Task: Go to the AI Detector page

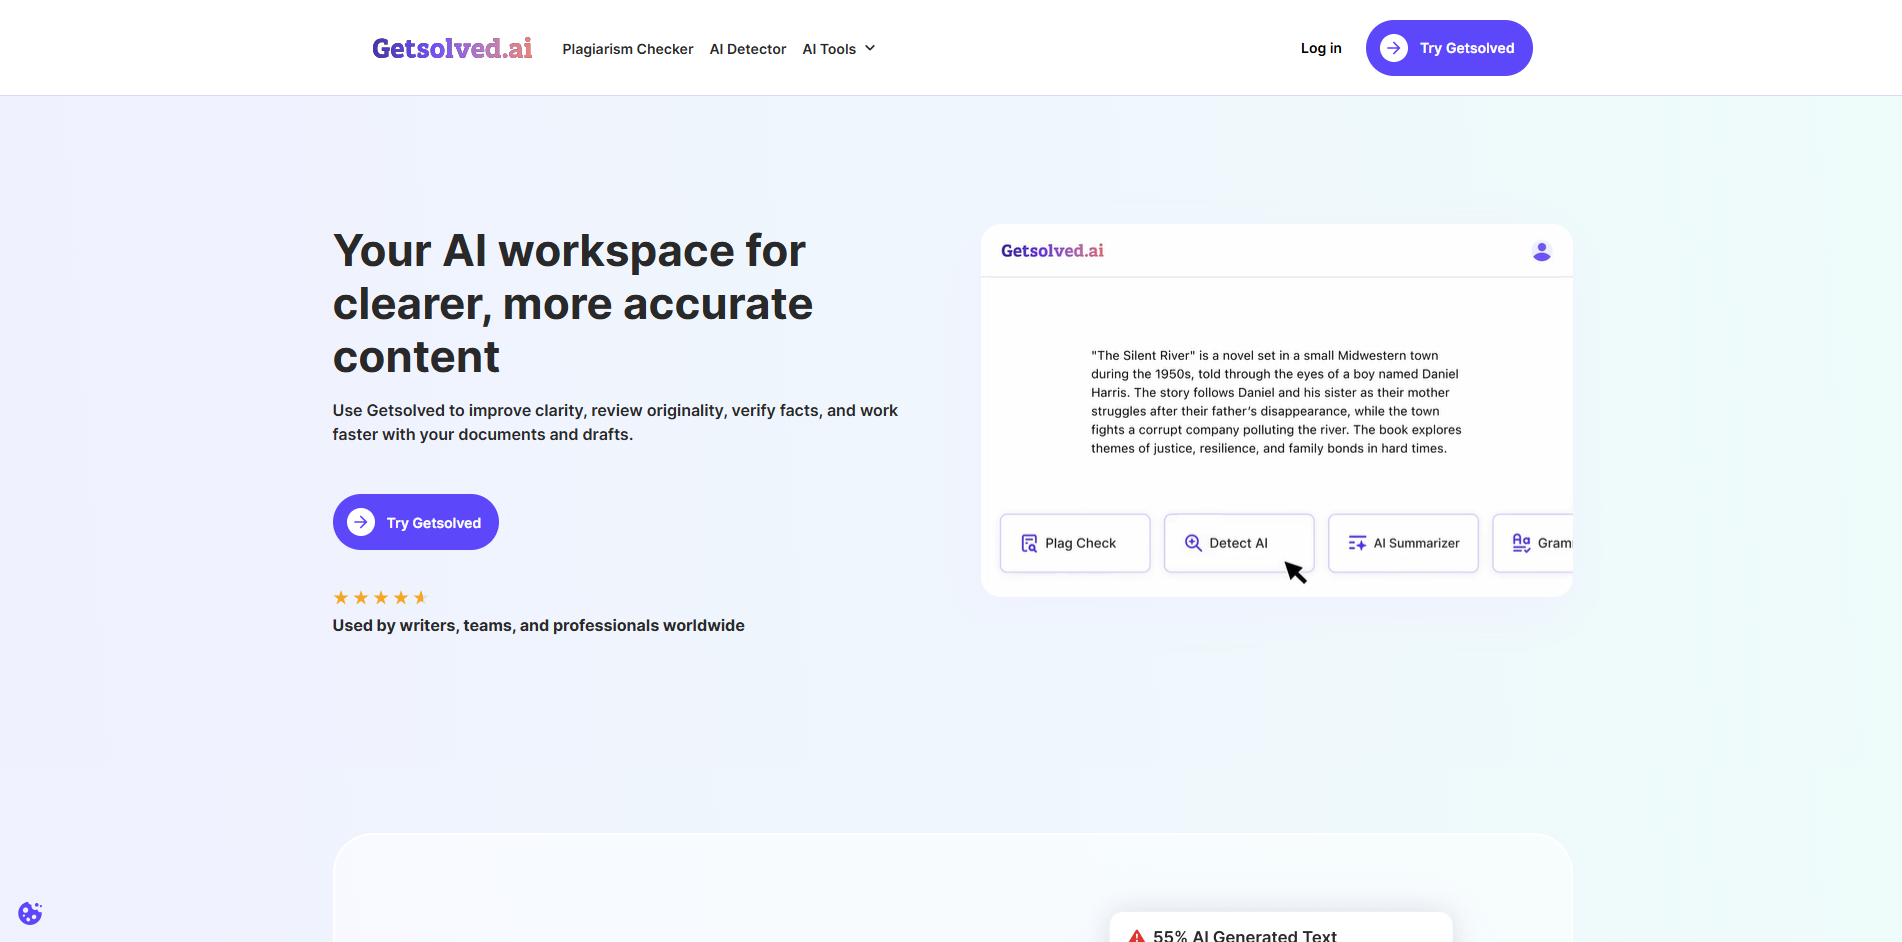Action: pos(748,49)
